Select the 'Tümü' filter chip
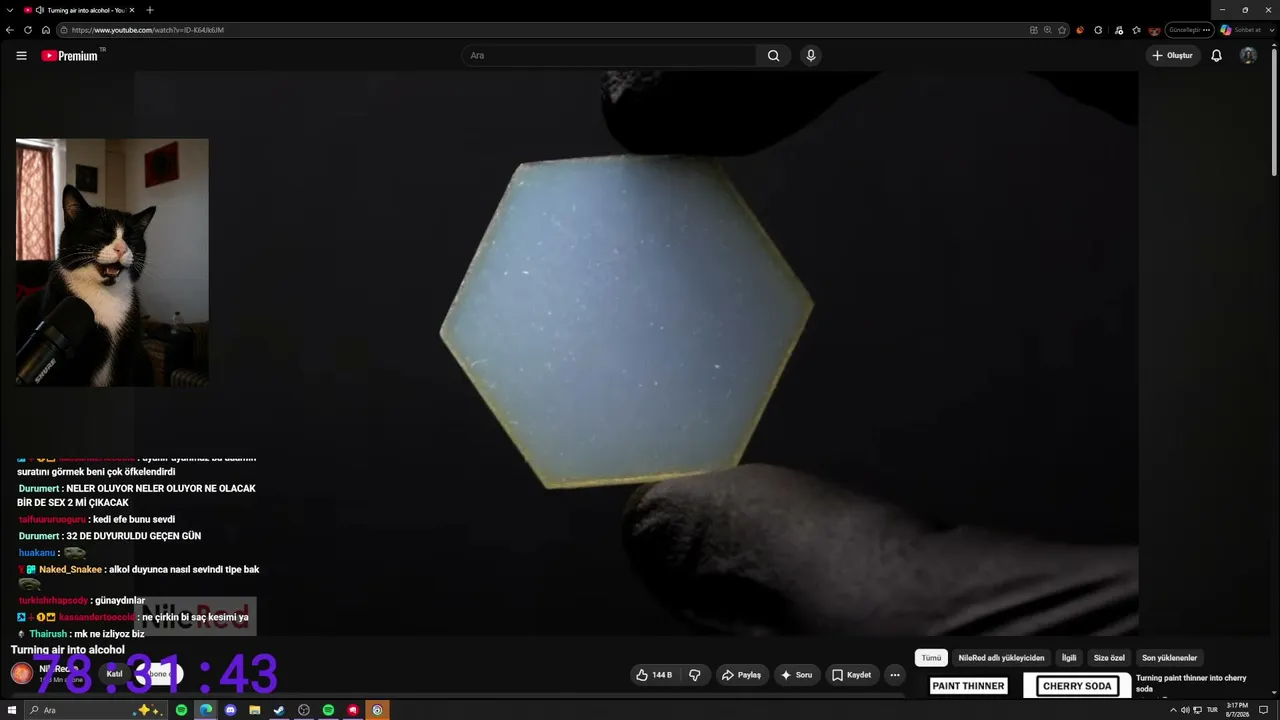1280x720 pixels. [x=931, y=658]
